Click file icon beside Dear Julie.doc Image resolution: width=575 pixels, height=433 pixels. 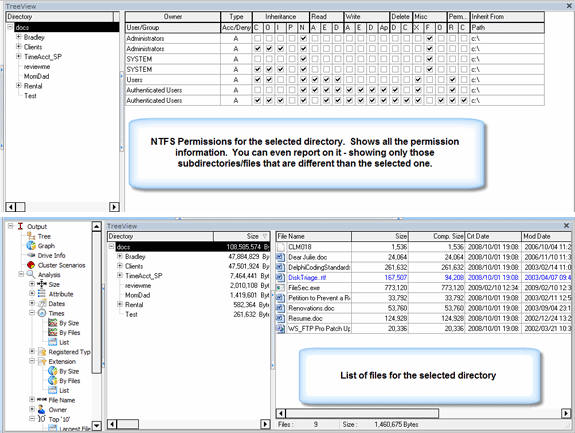281,257
